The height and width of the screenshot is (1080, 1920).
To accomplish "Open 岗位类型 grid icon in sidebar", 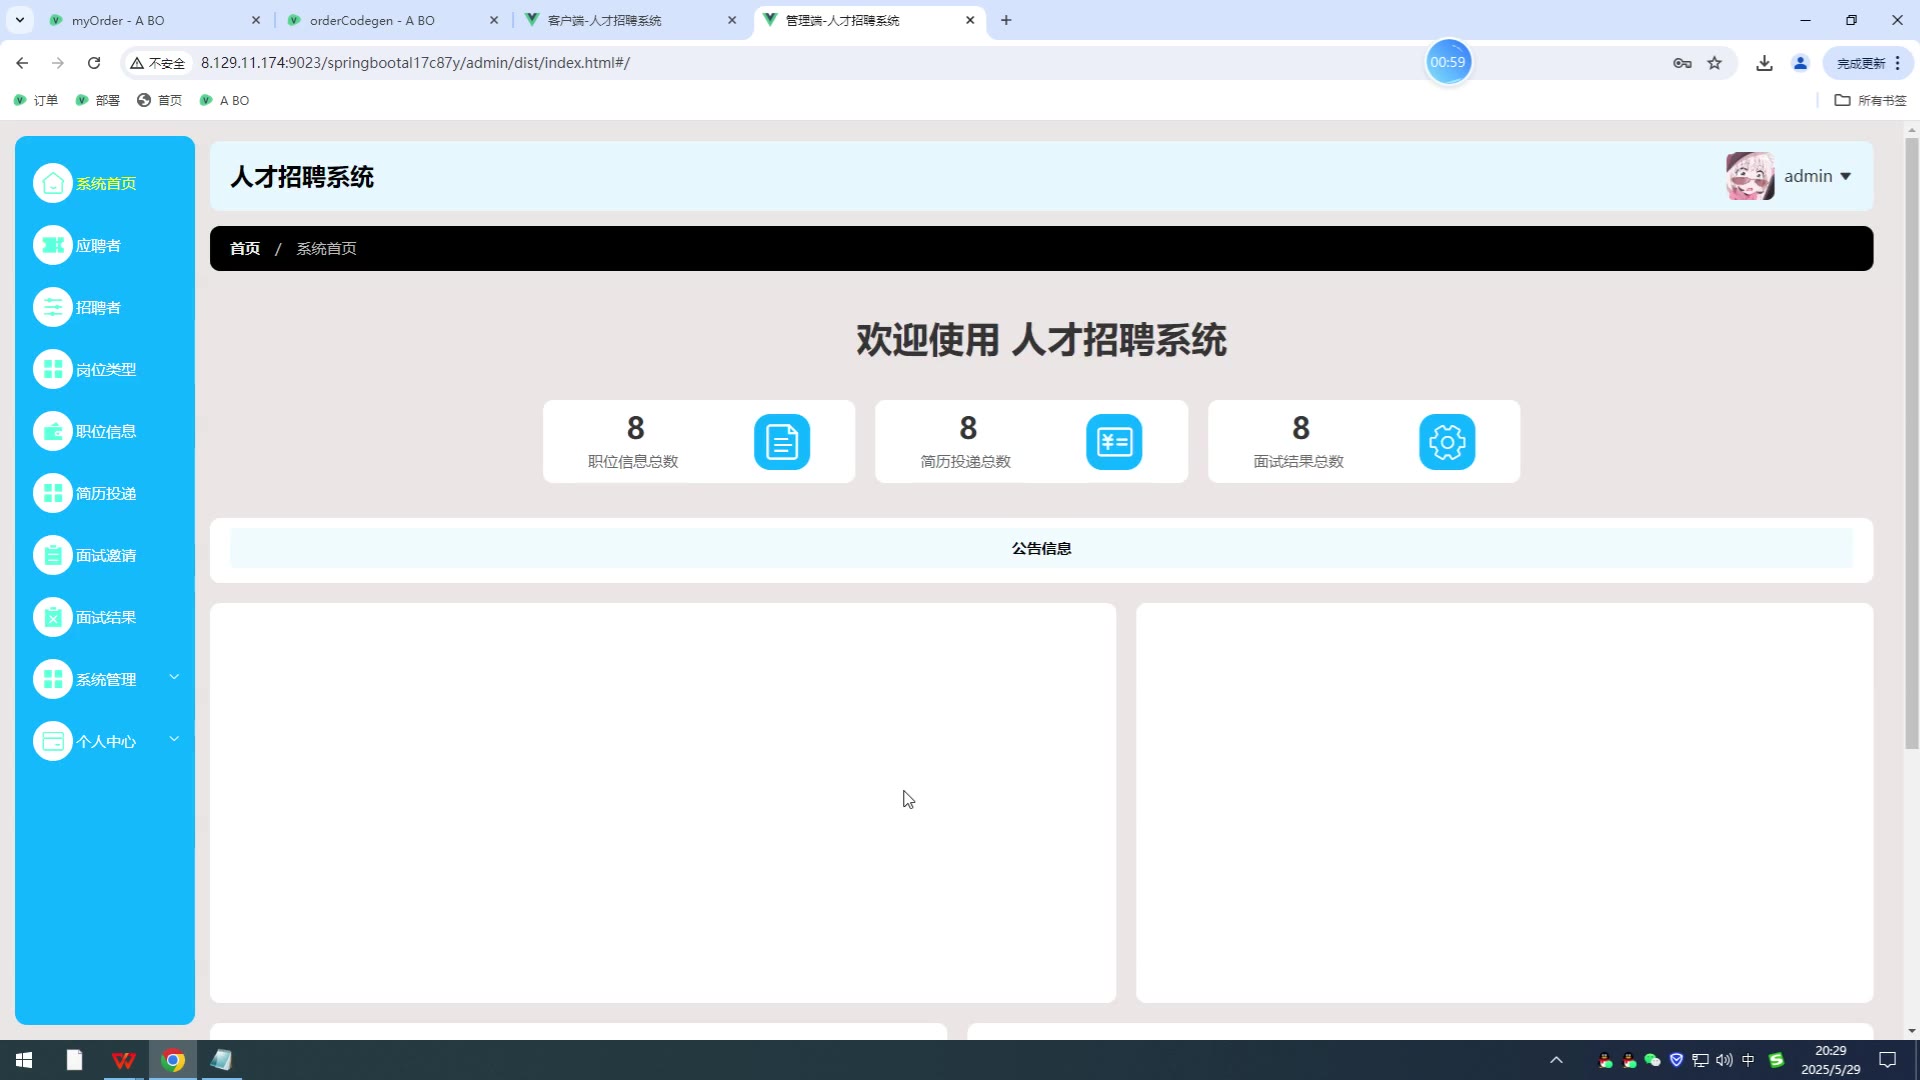I will coord(53,369).
